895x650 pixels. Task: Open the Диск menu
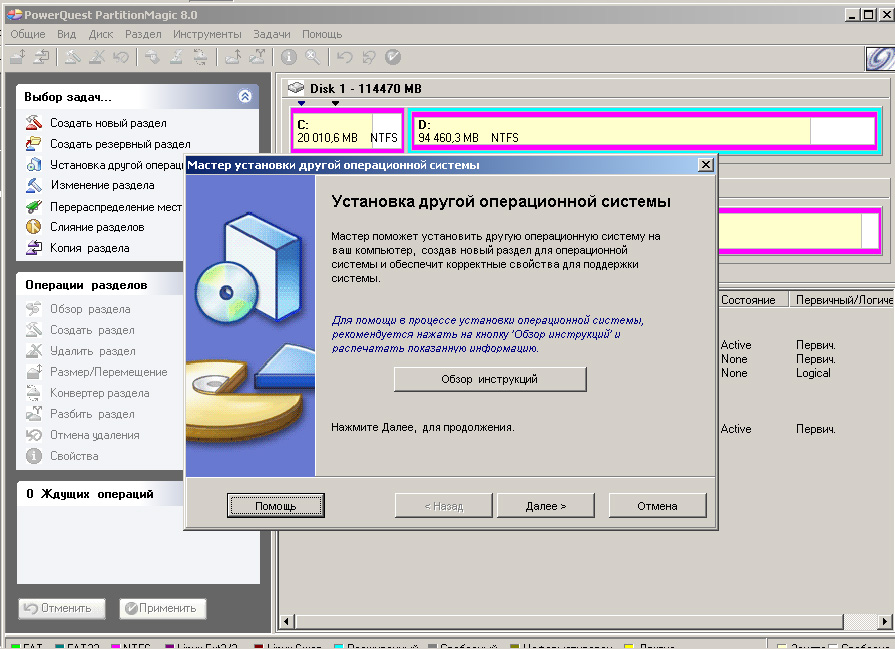coord(101,34)
